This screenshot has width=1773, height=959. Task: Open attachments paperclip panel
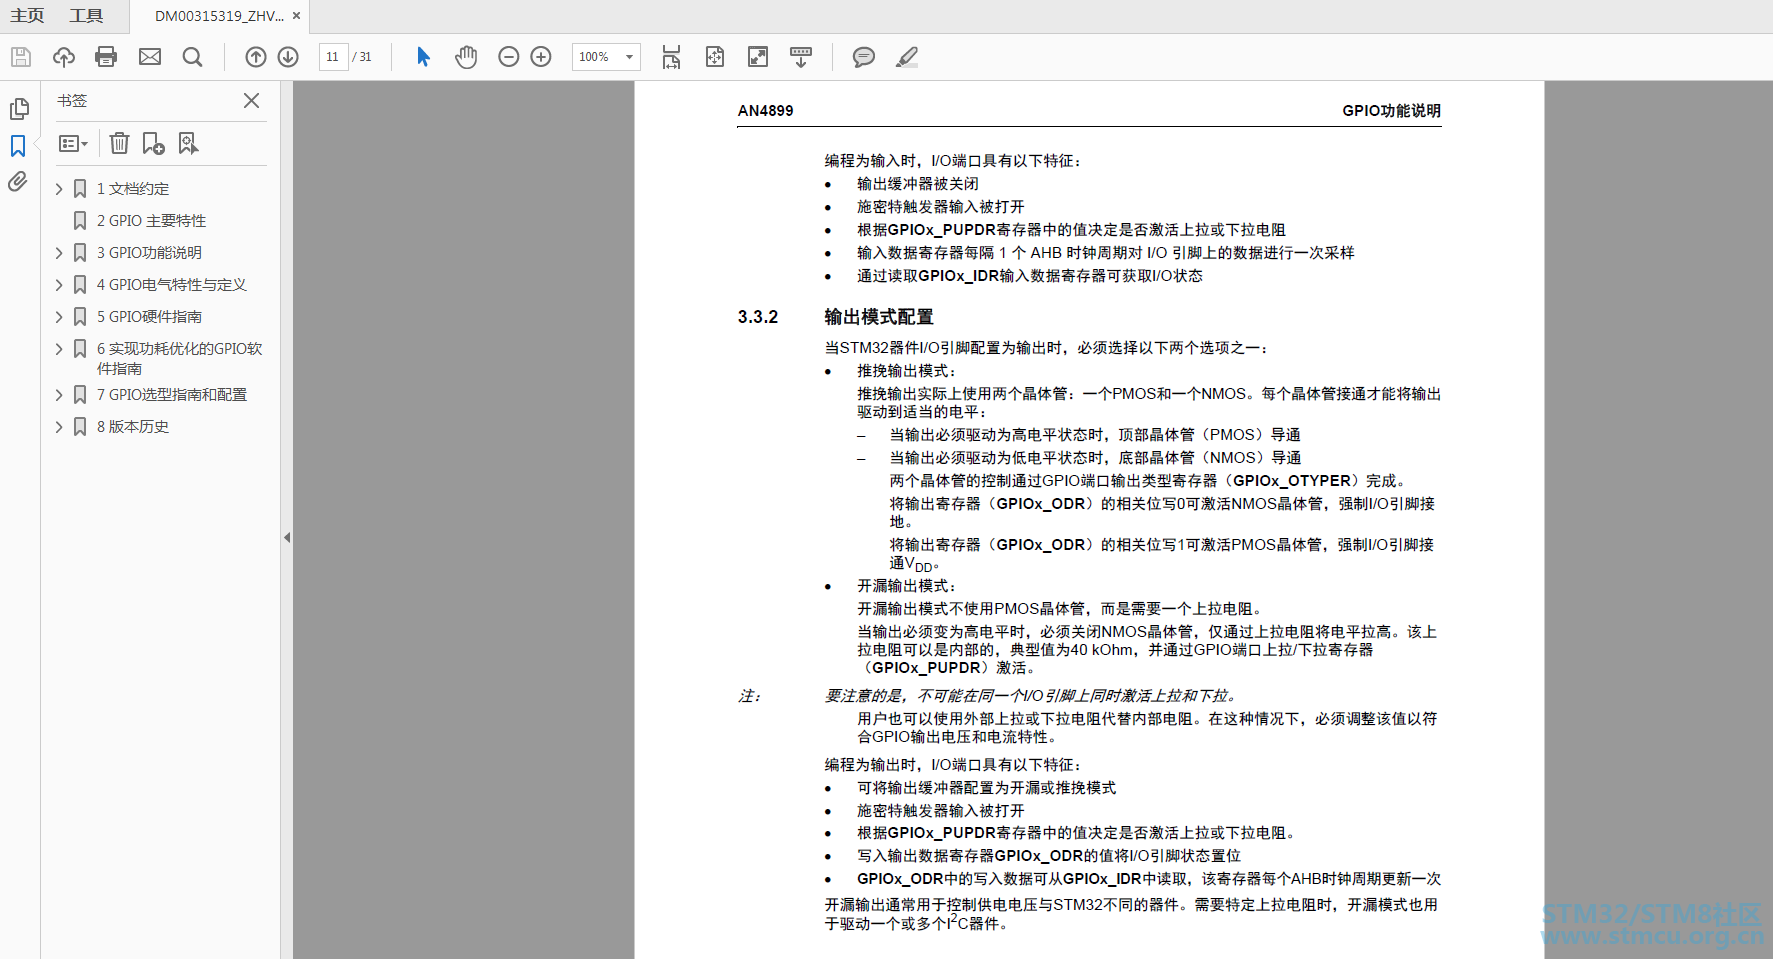[x=18, y=182]
